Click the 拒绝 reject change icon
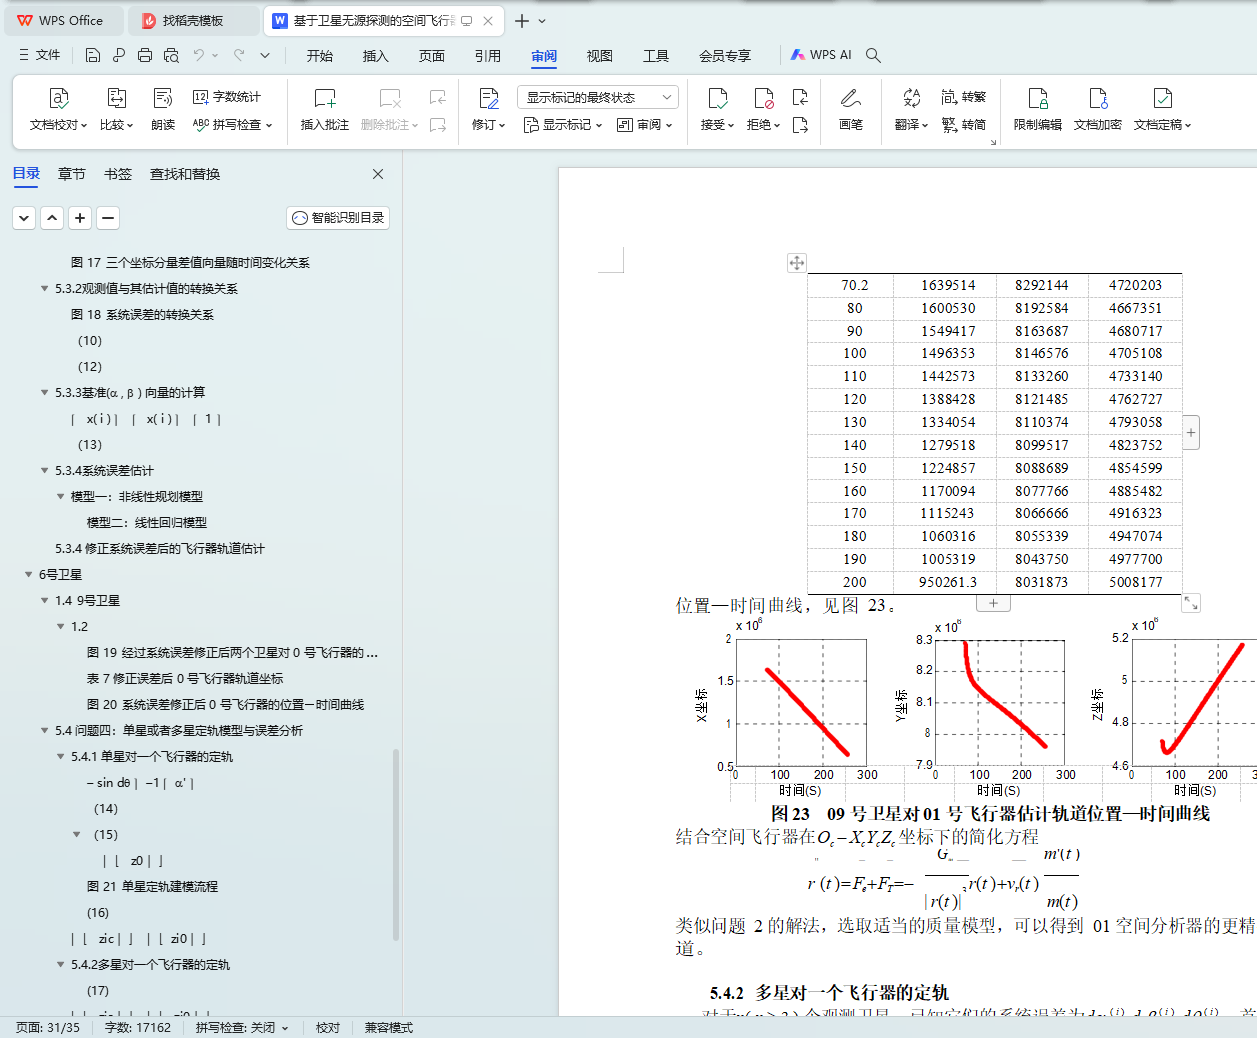Image resolution: width=1257 pixels, height=1038 pixels. (764, 98)
